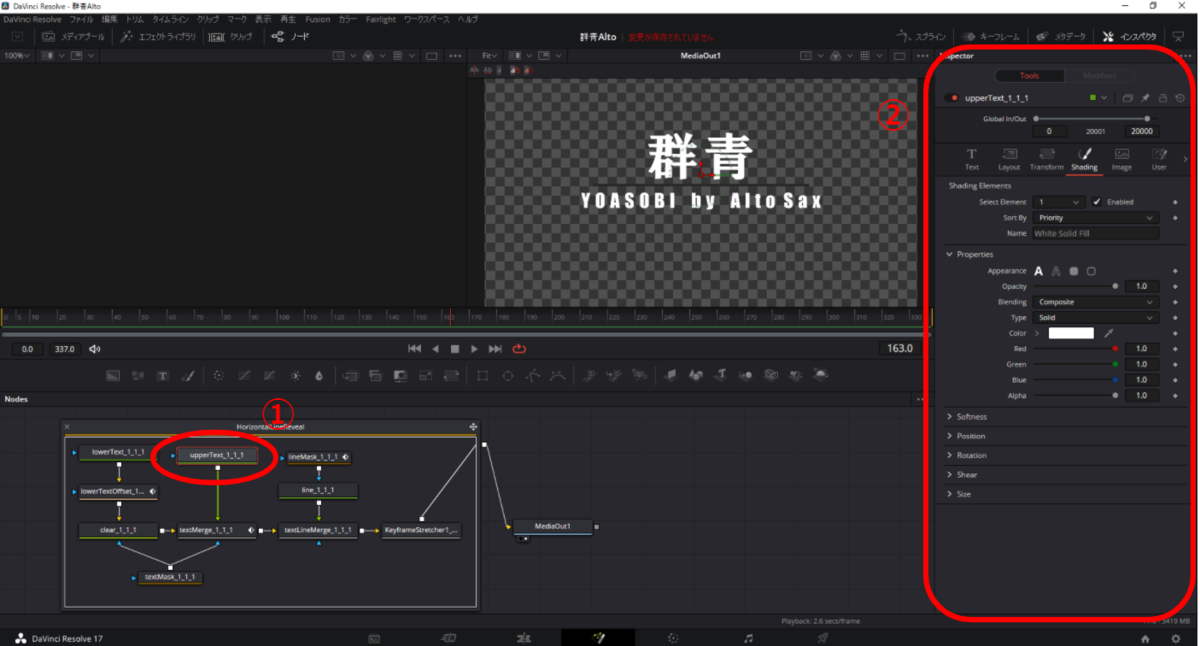Toggle loop playback mode
Screen dimensions: 1200x646
pos(519,349)
